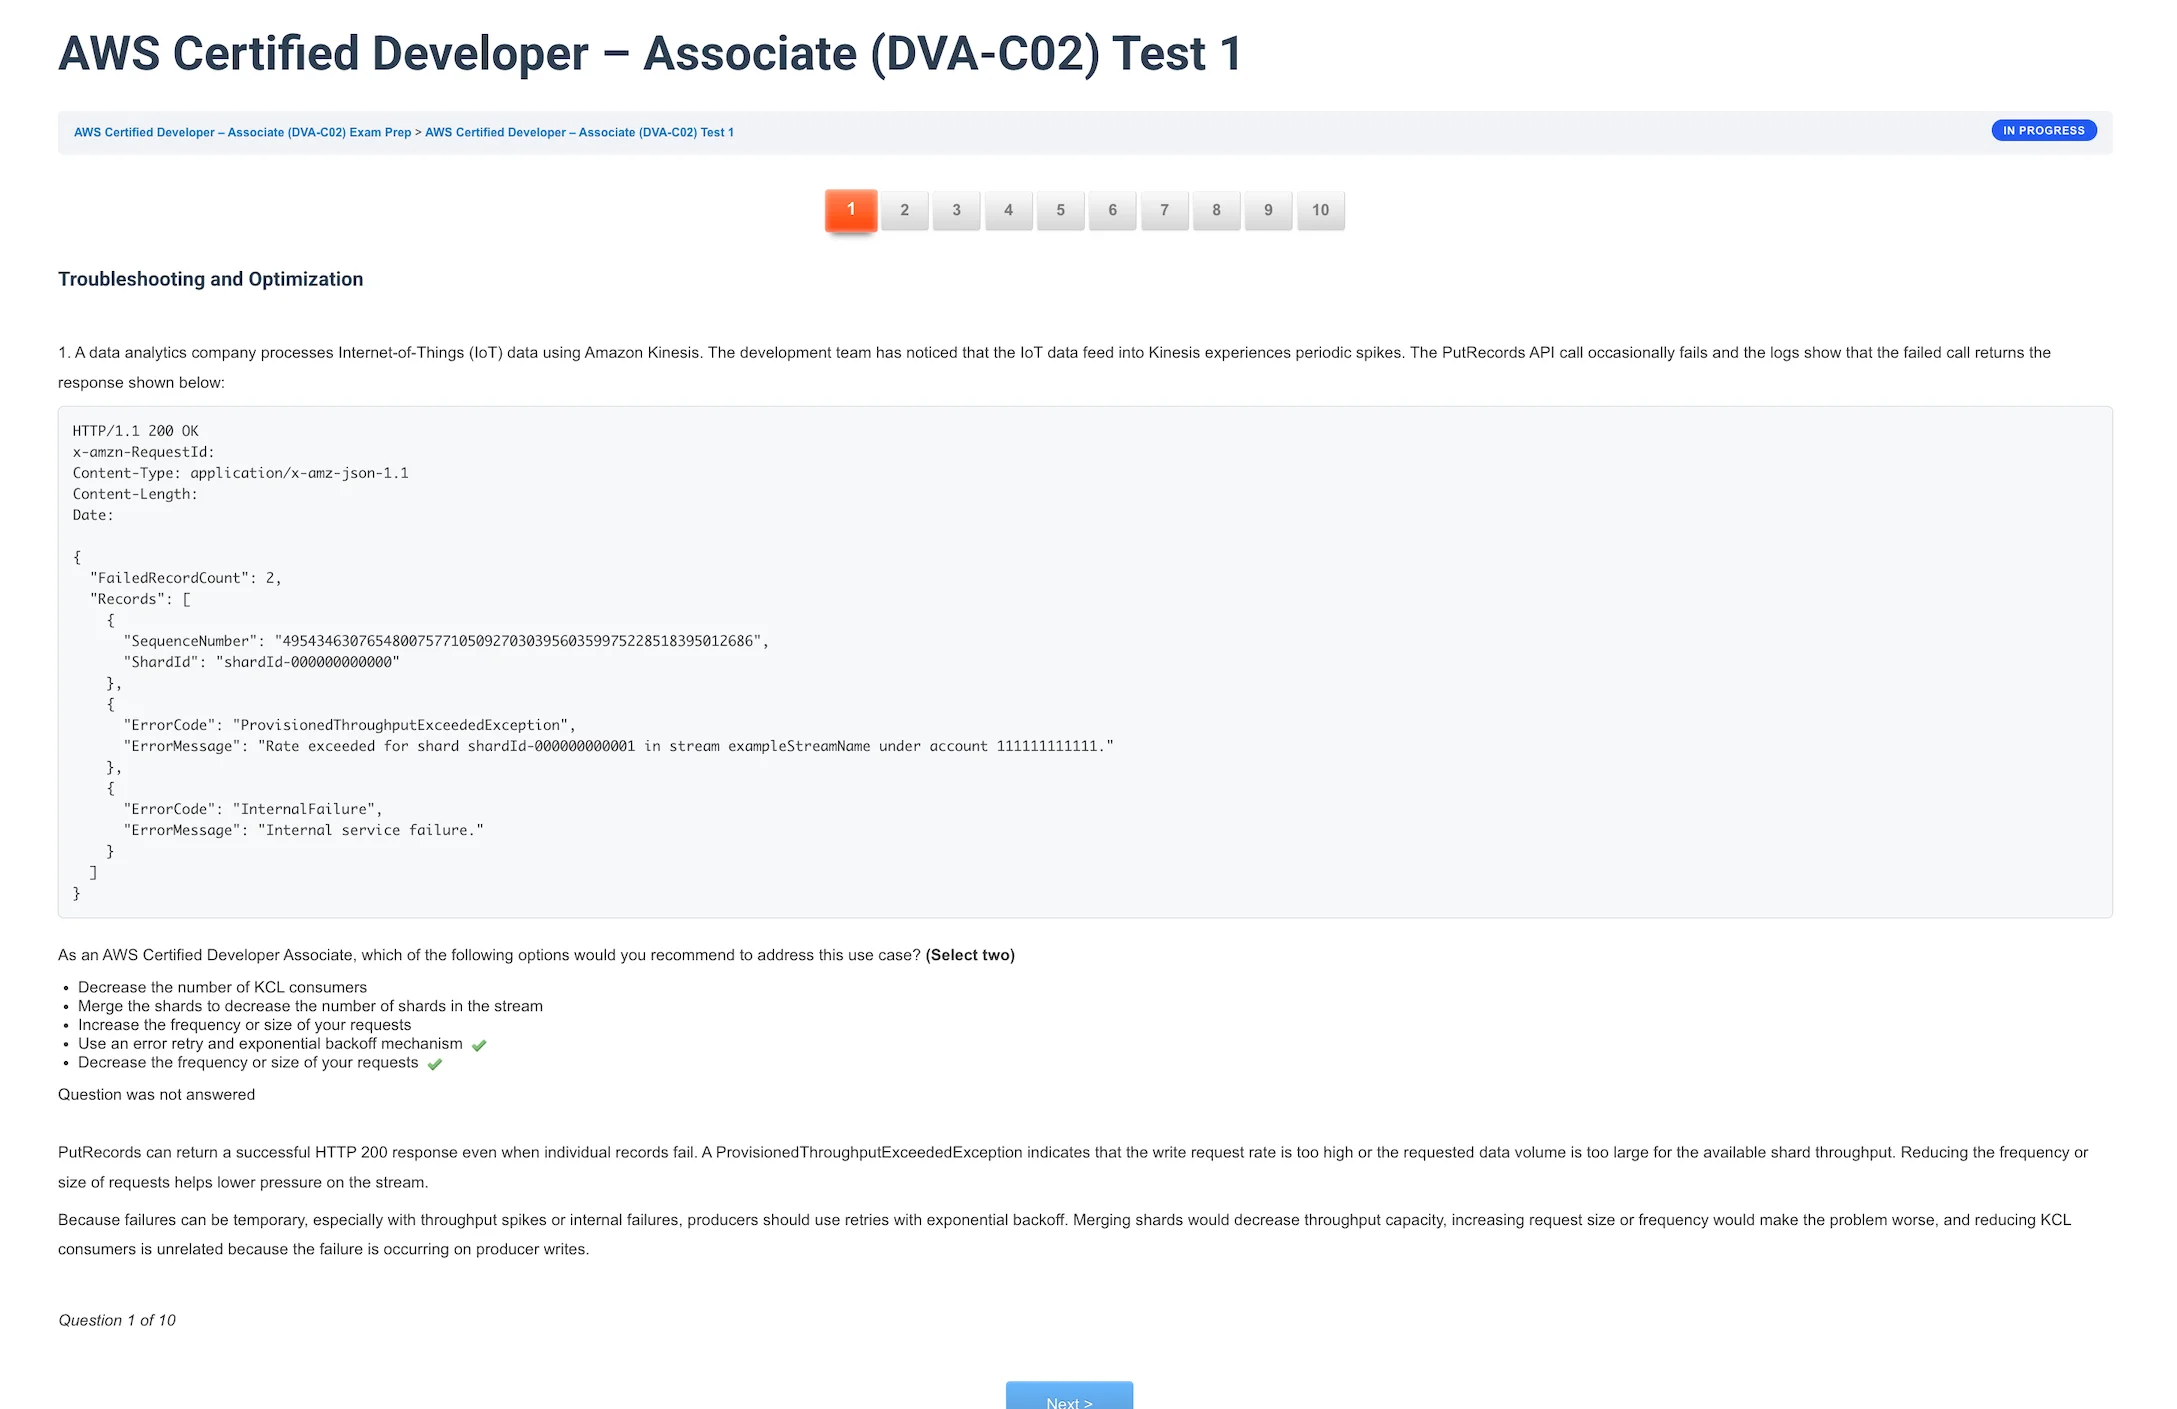The width and height of the screenshot is (2177, 1409).
Task: Jump to question 9
Action: click(1269, 210)
